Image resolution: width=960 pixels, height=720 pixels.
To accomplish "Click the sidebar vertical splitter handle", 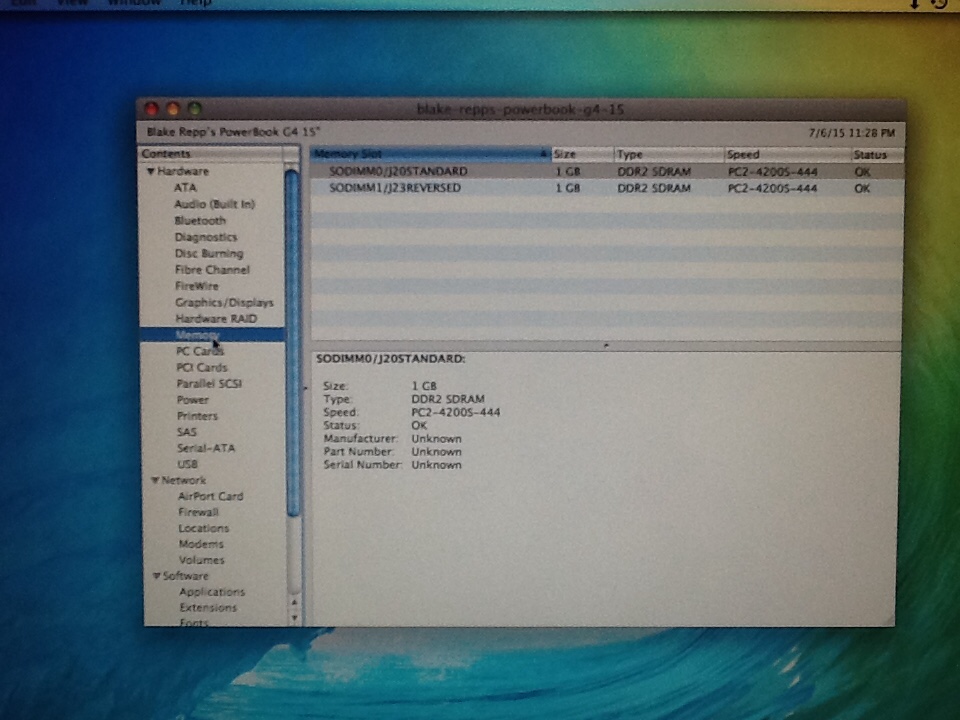I will click(x=306, y=388).
